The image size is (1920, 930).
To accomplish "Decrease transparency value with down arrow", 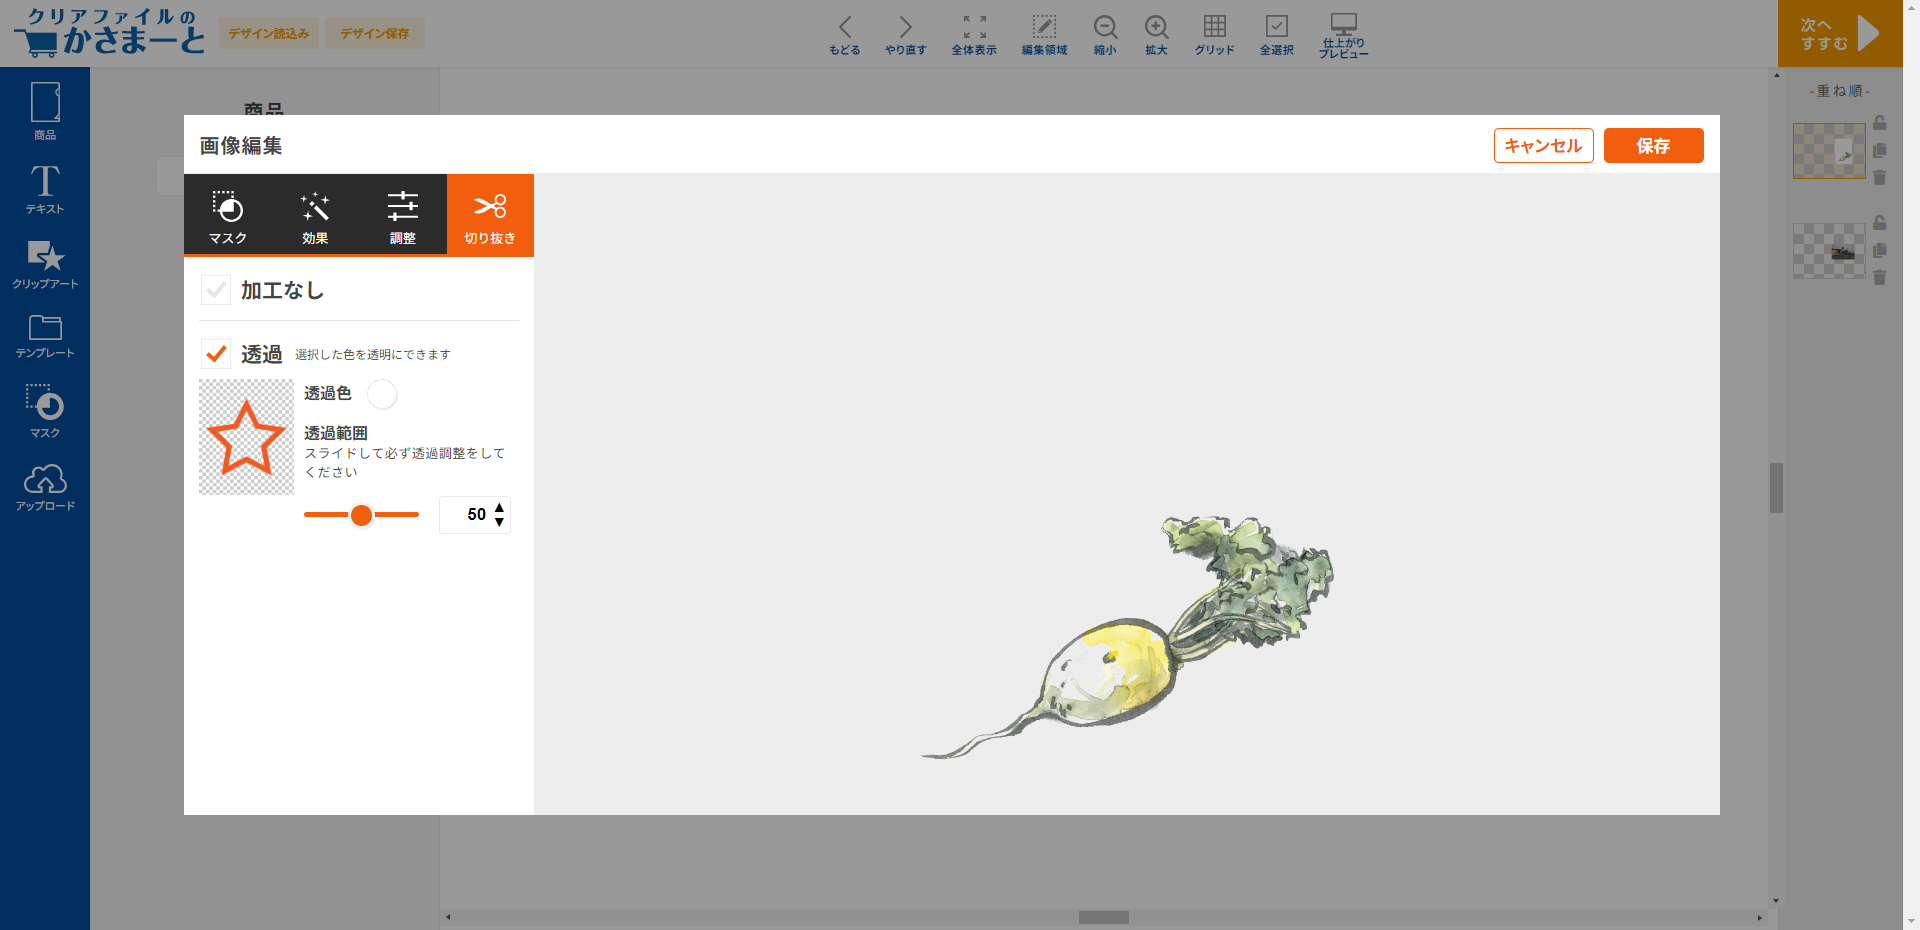I will 499,522.
